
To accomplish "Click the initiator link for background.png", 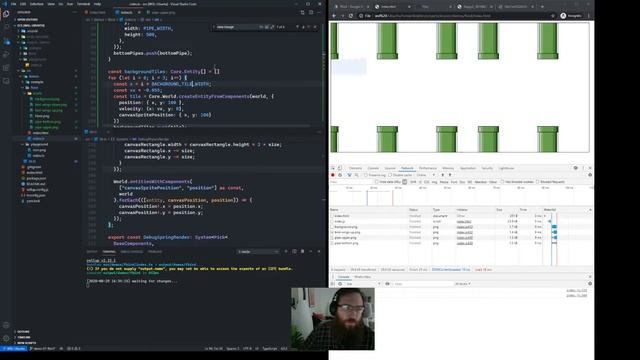I will (464, 227).
